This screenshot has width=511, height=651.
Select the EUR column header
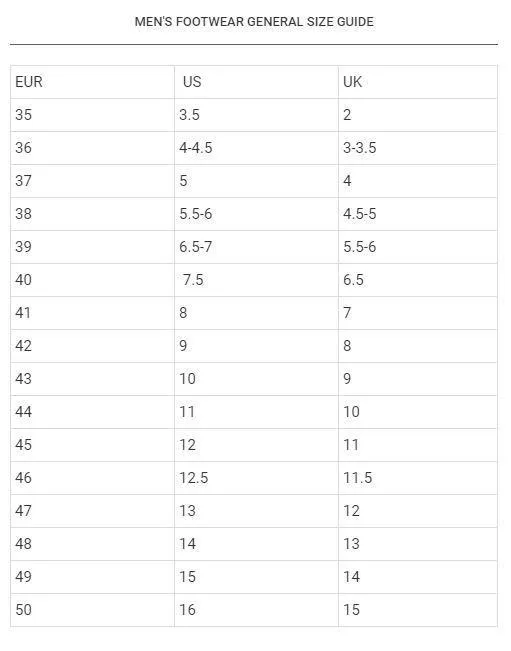93,82
